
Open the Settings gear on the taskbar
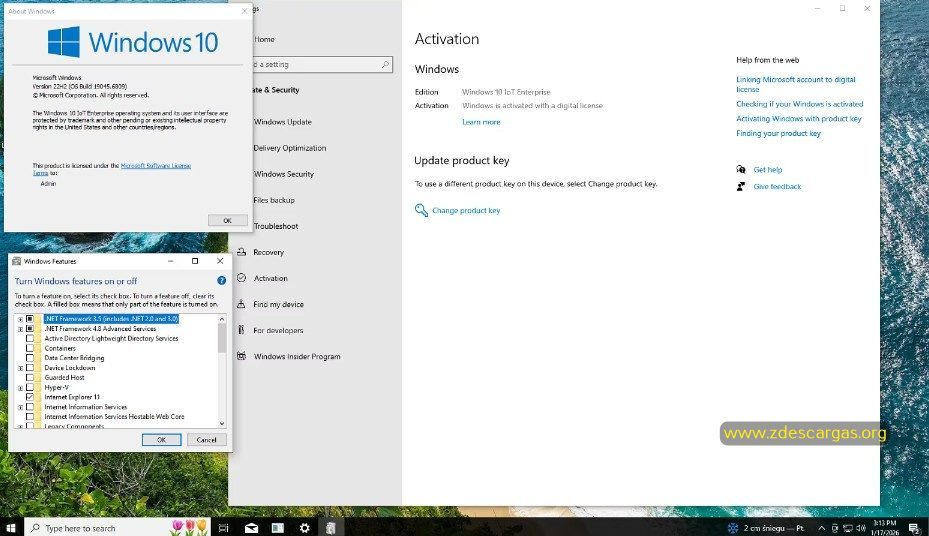pyautogui.click(x=305, y=528)
